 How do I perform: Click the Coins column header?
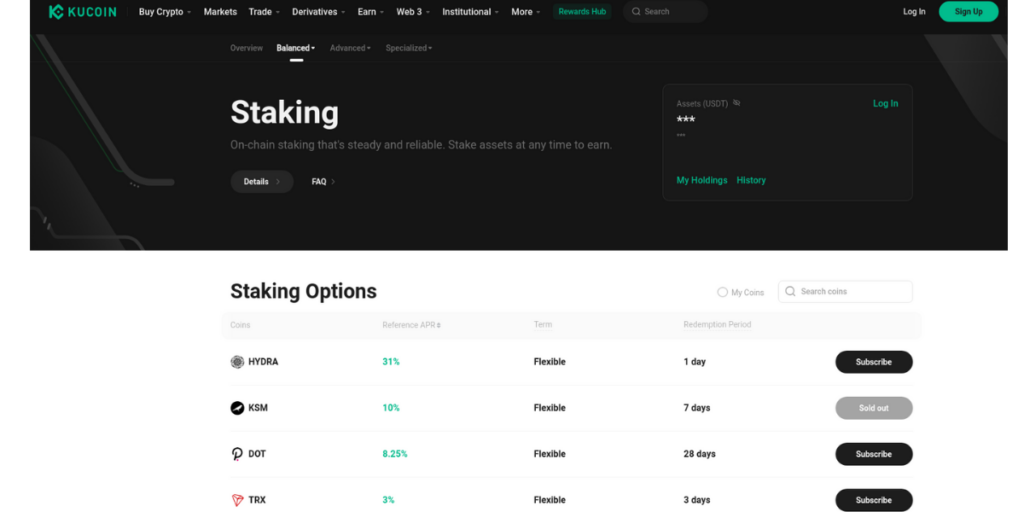click(x=240, y=325)
